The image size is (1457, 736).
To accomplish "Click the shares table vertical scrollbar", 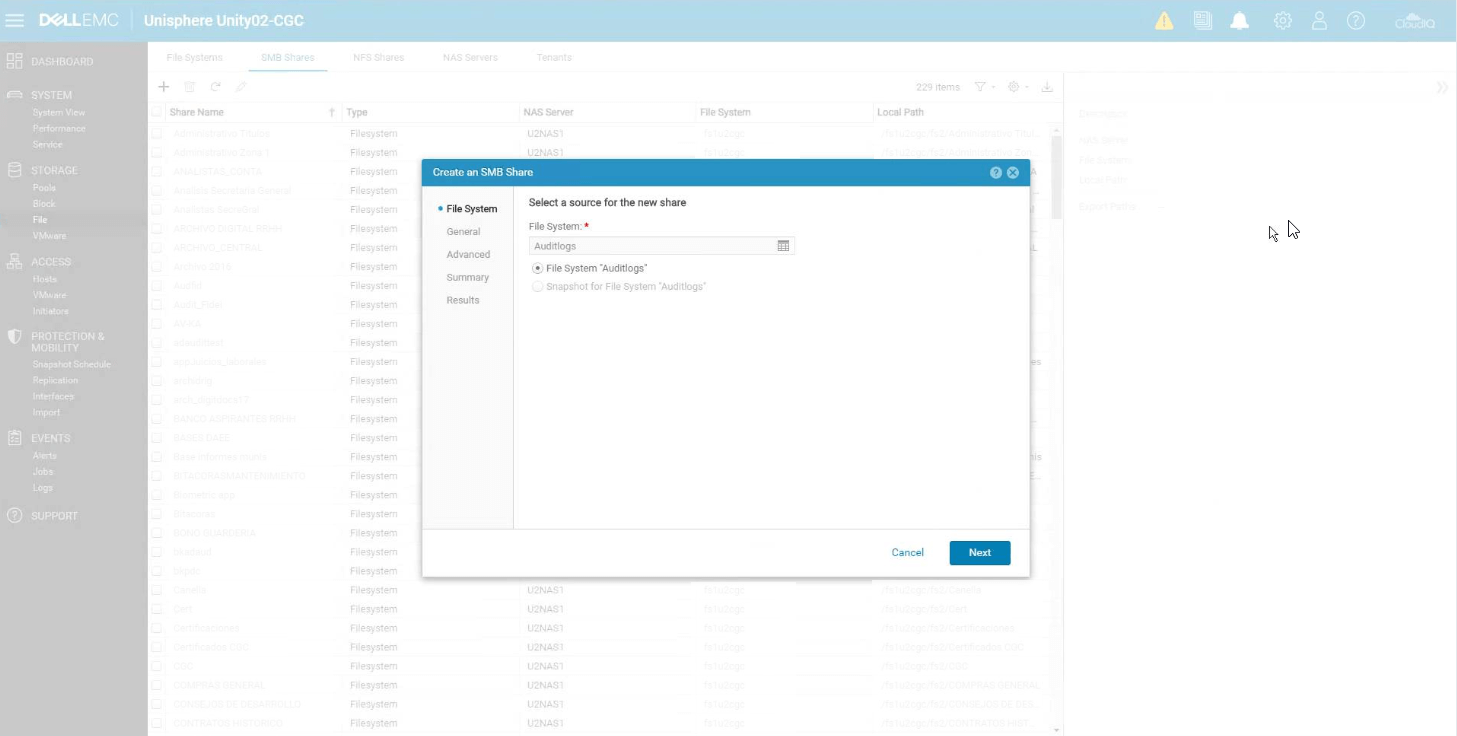I will coord(1057,176).
